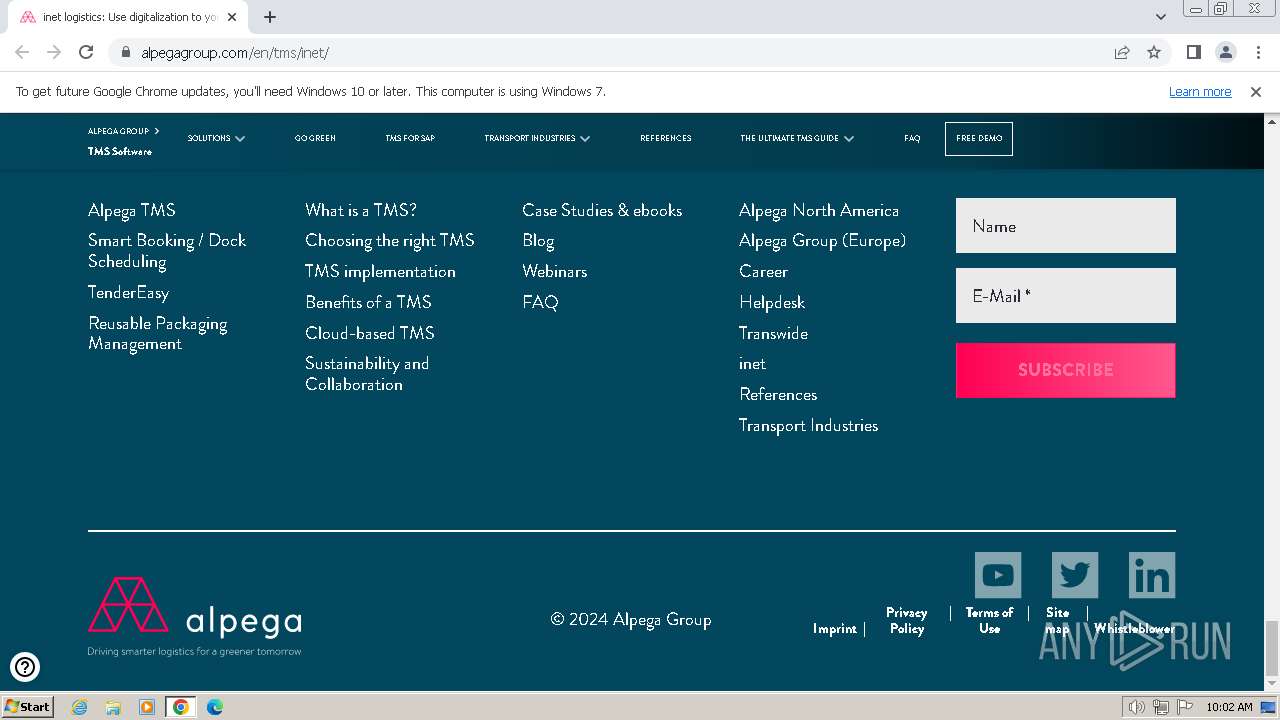Screen dimensions: 1280x720
Task: Open the tab search chevron
Action: pyautogui.click(x=1161, y=17)
